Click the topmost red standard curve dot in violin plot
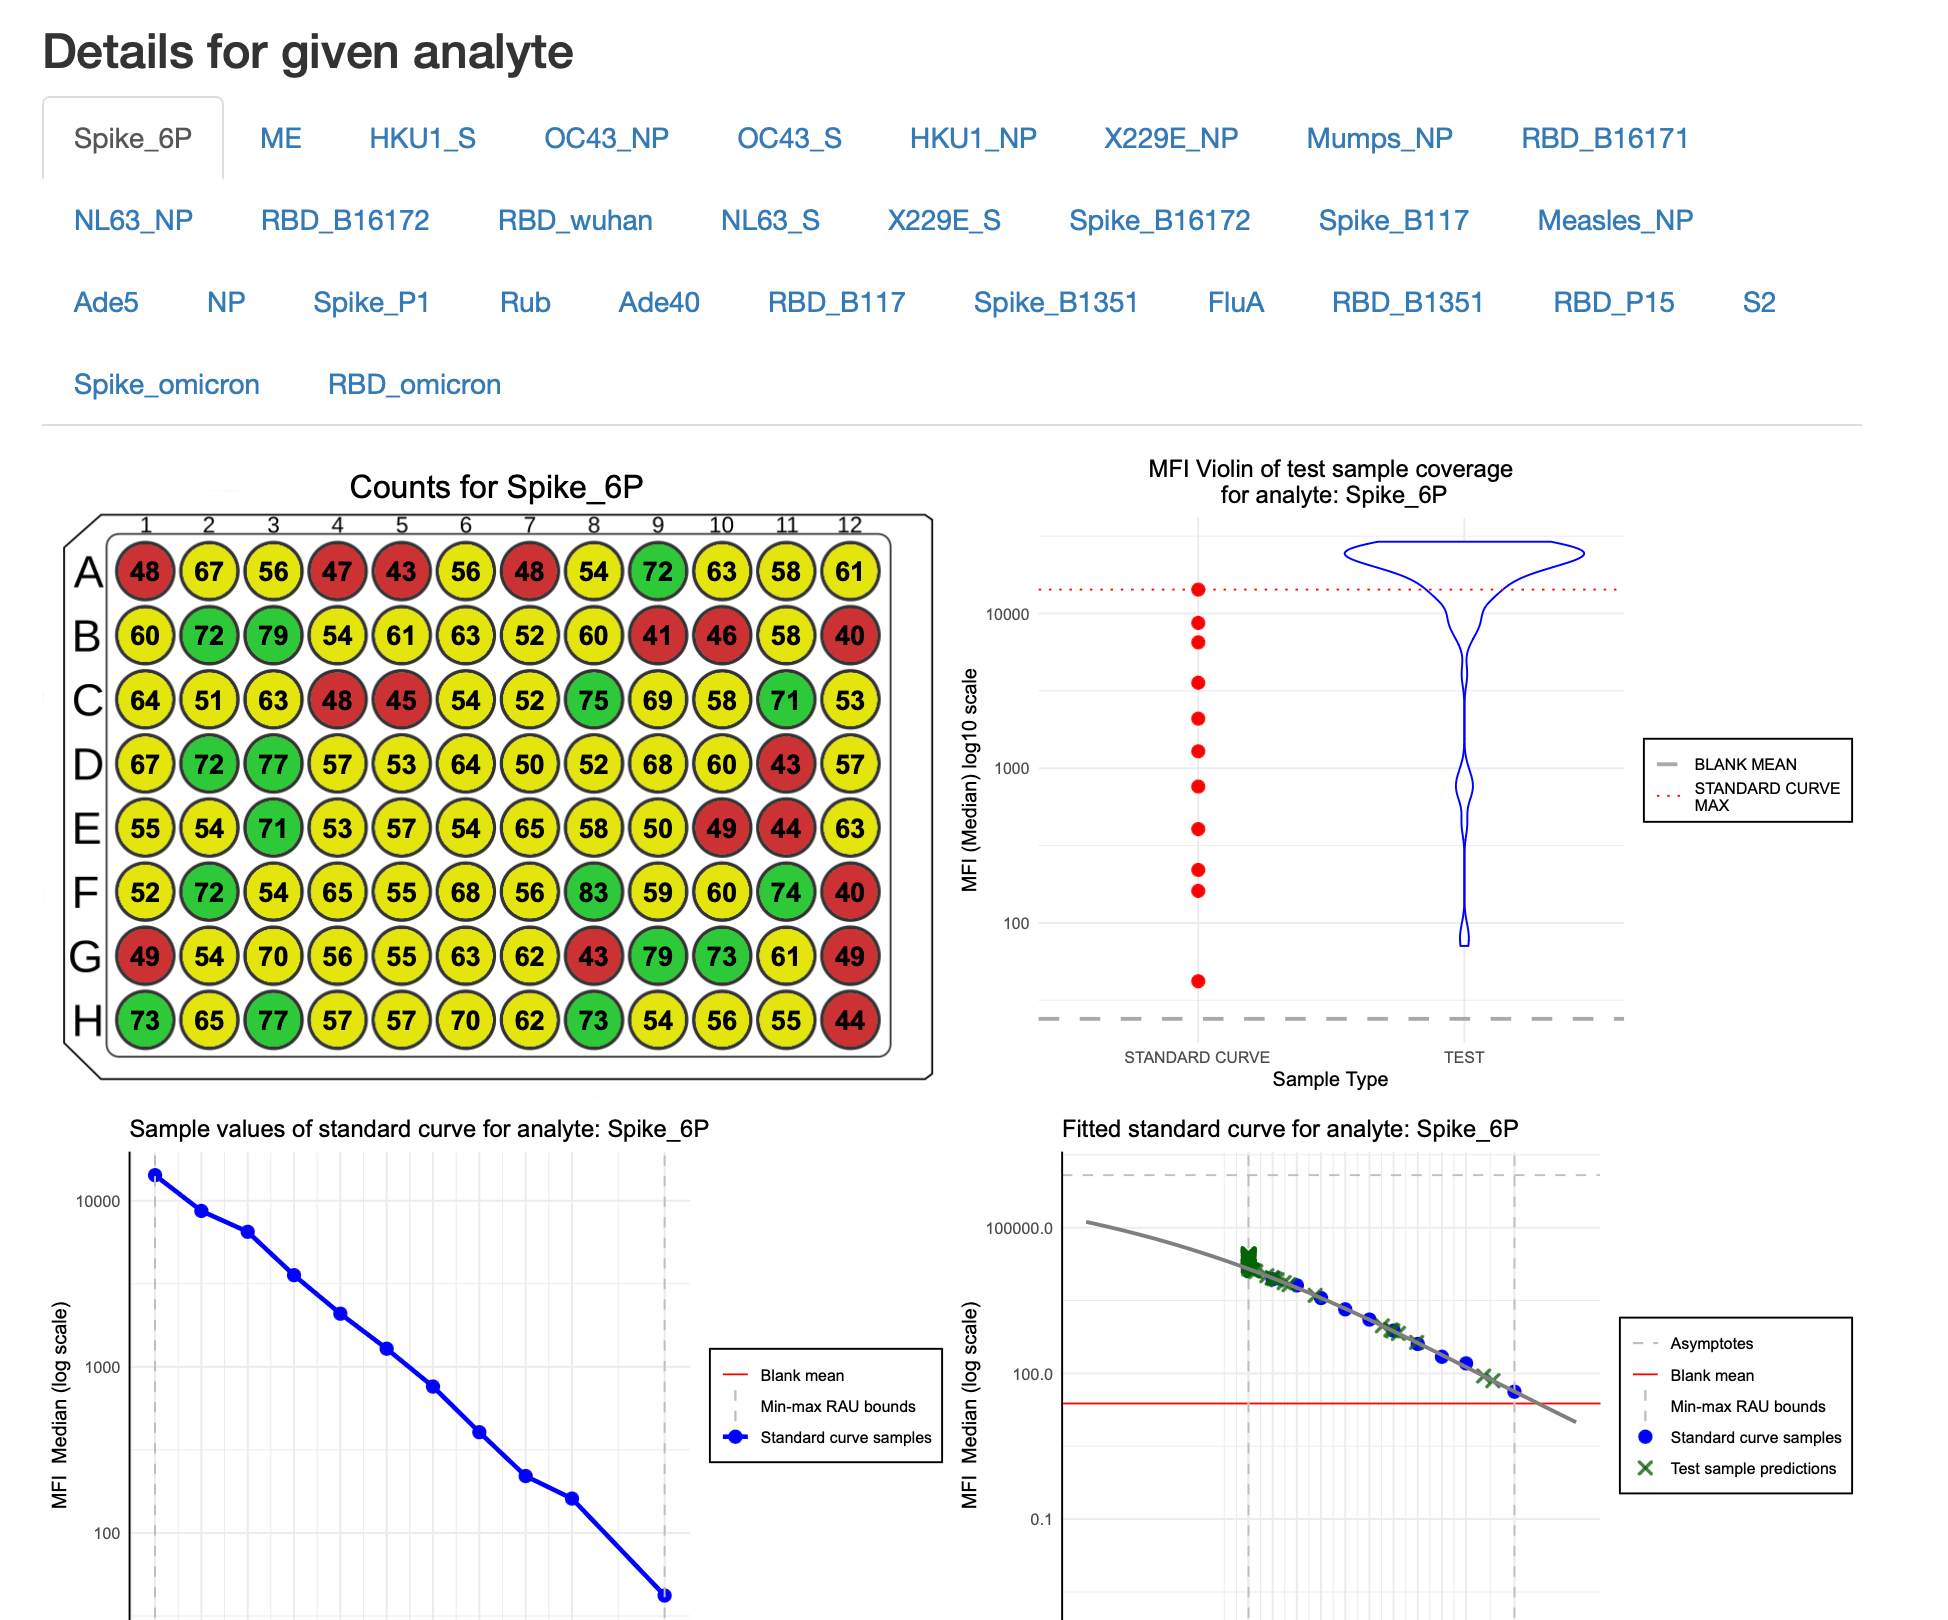Screen dimensions: 1948x1620 (1198, 590)
